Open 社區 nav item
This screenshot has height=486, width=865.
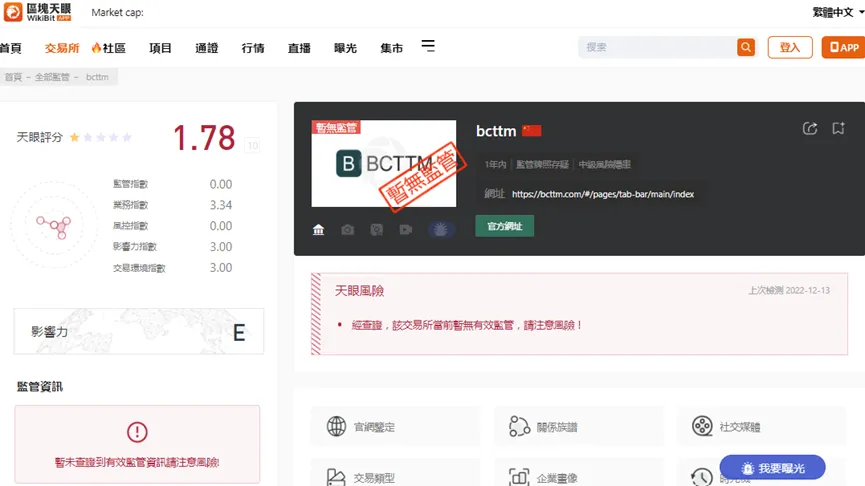[x=109, y=48]
